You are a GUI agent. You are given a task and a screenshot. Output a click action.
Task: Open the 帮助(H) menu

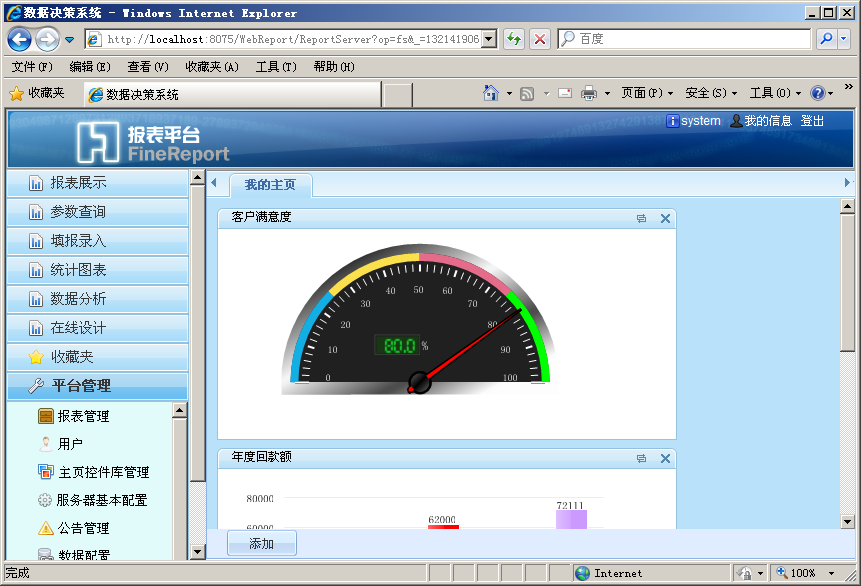click(334, 67)
